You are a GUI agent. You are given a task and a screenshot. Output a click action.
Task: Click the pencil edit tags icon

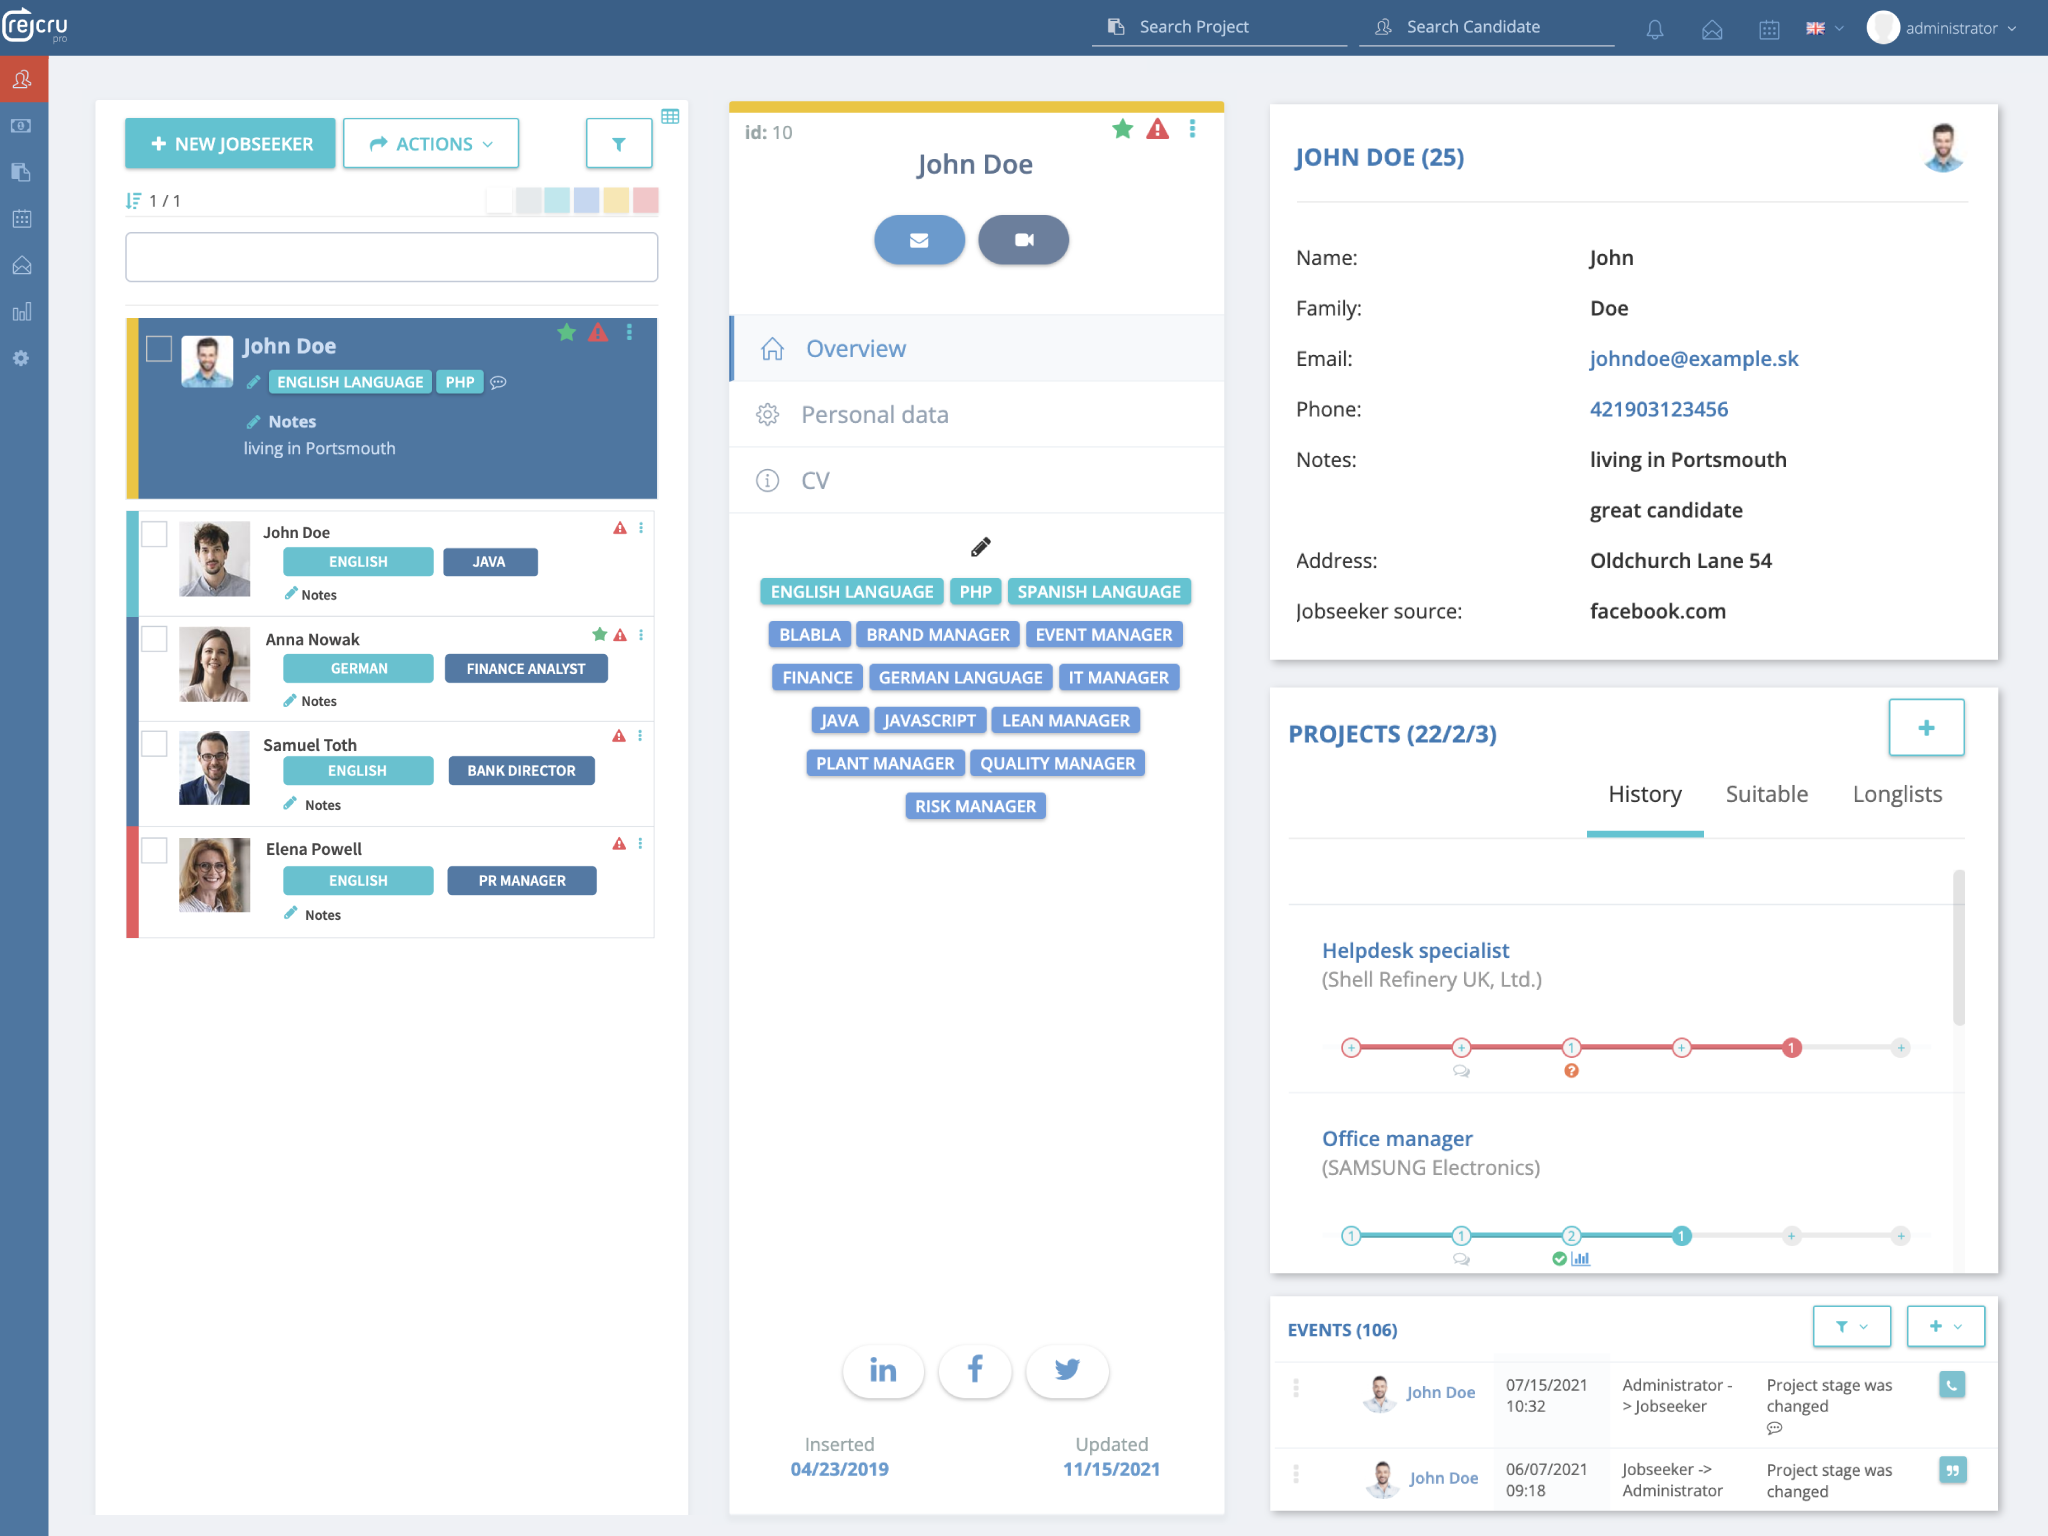pos(980,547)
